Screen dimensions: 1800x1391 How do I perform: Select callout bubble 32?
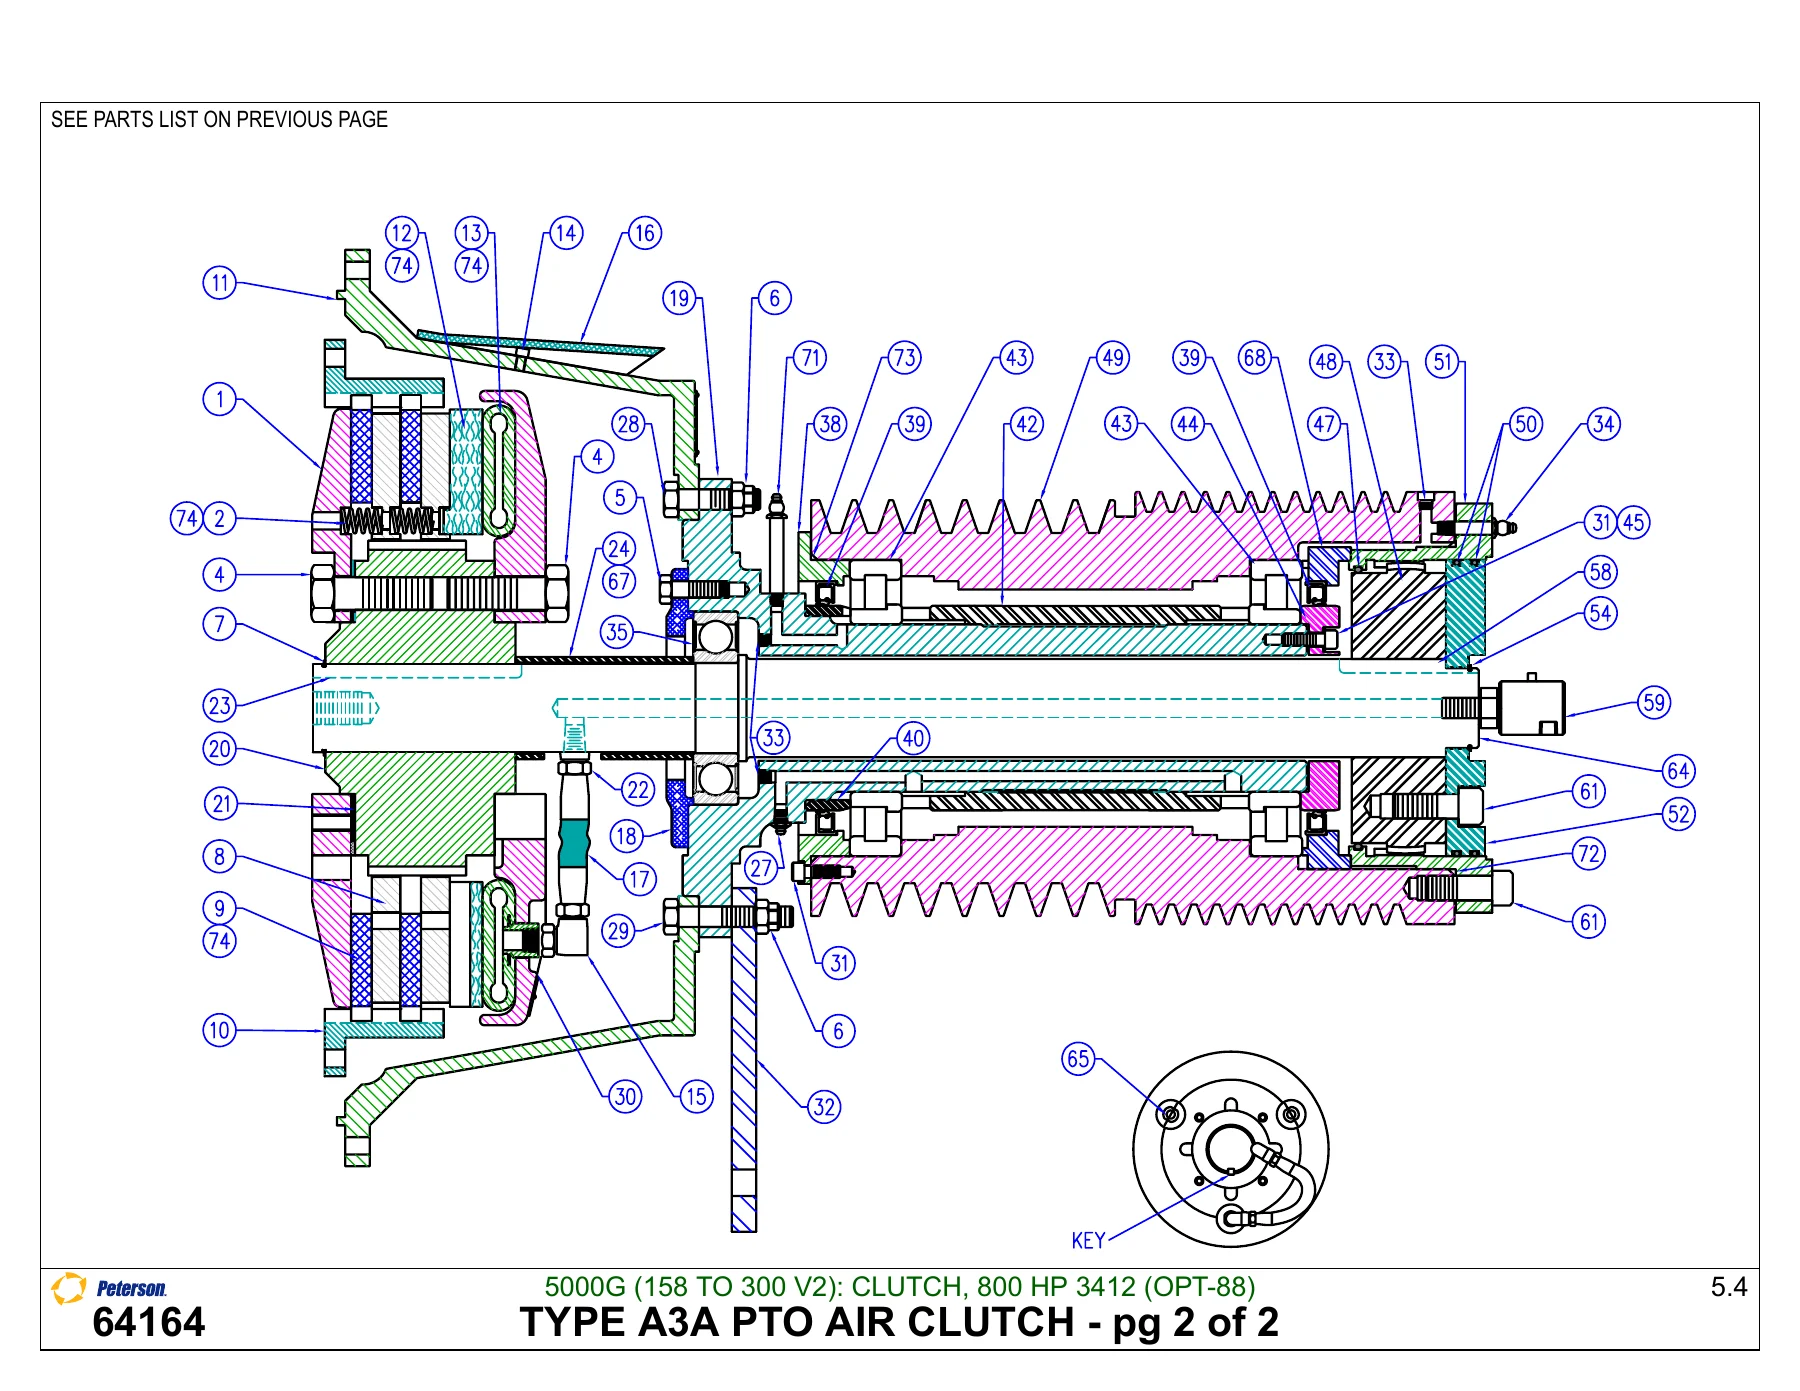click(x=824, y=1107)
